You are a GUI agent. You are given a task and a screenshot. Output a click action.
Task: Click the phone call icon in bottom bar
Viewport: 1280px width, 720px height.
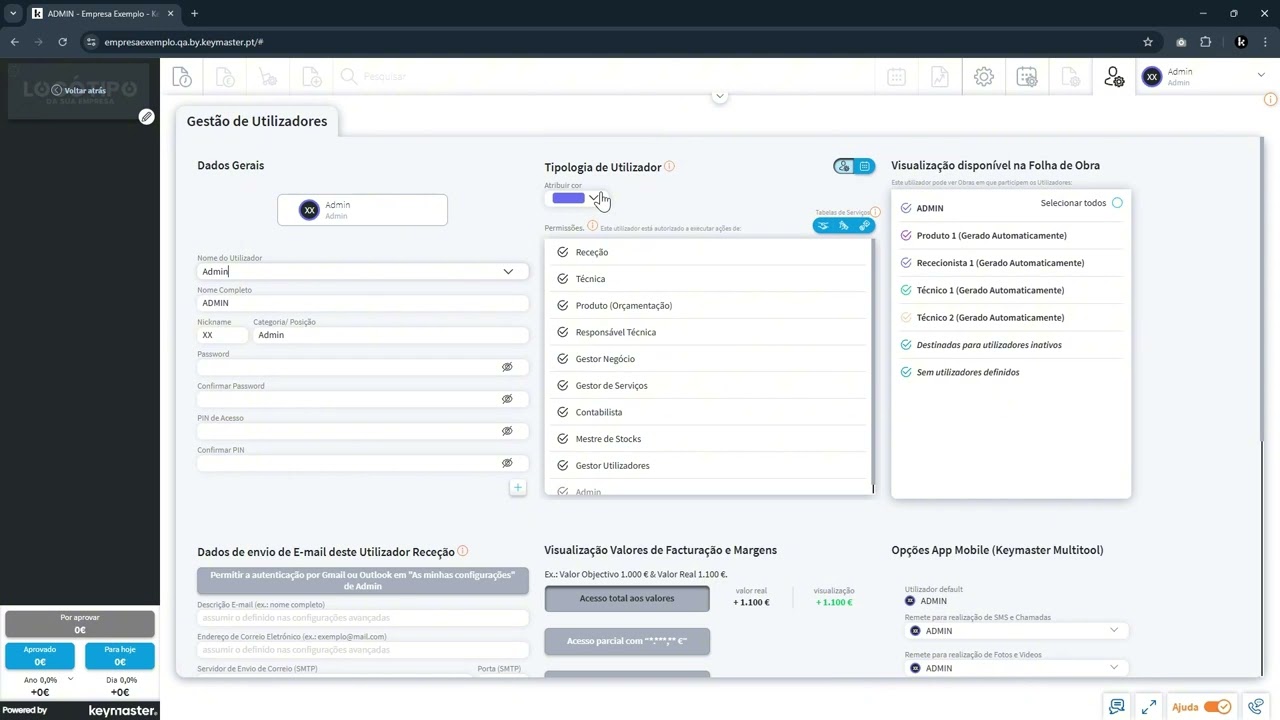tap(1256, 707)
